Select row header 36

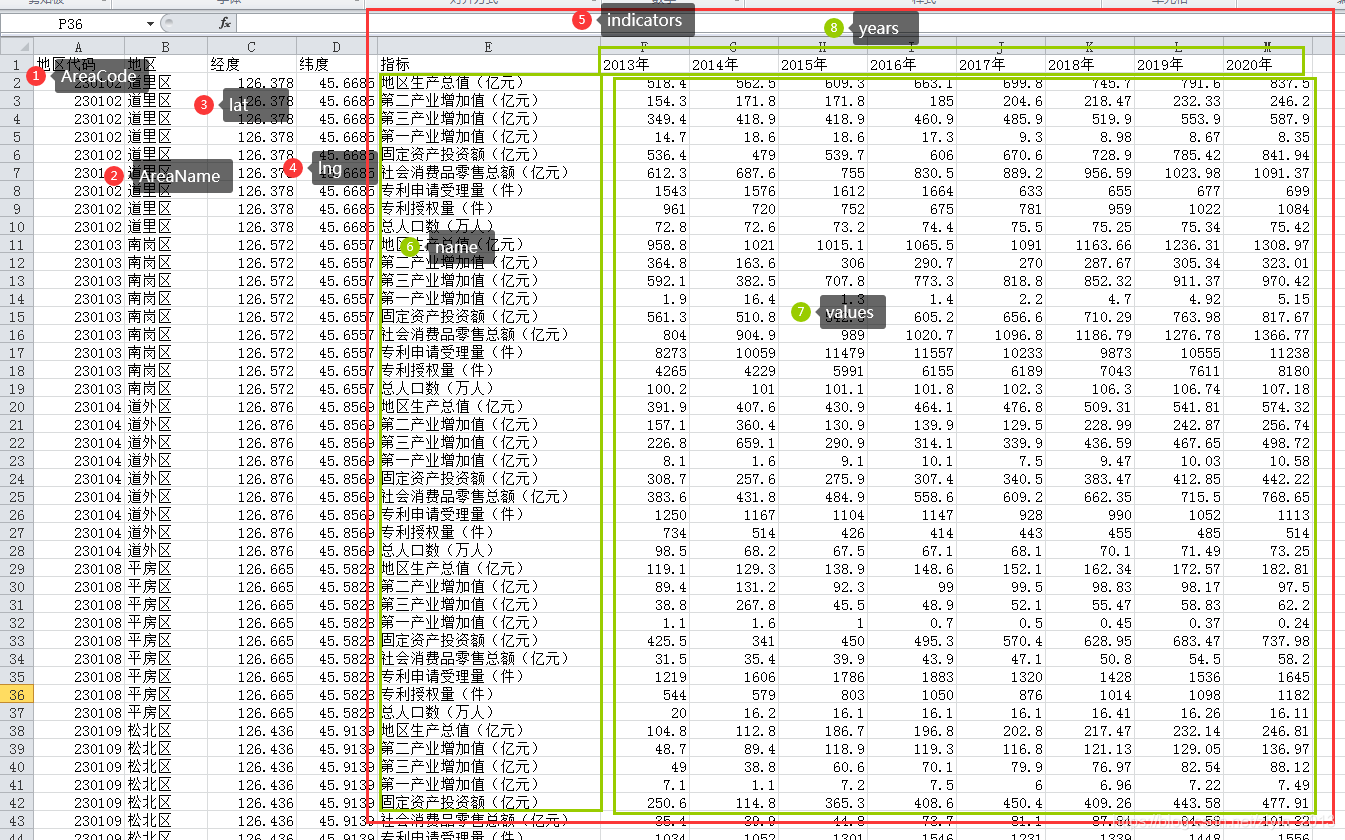click(x=17, y=694)
